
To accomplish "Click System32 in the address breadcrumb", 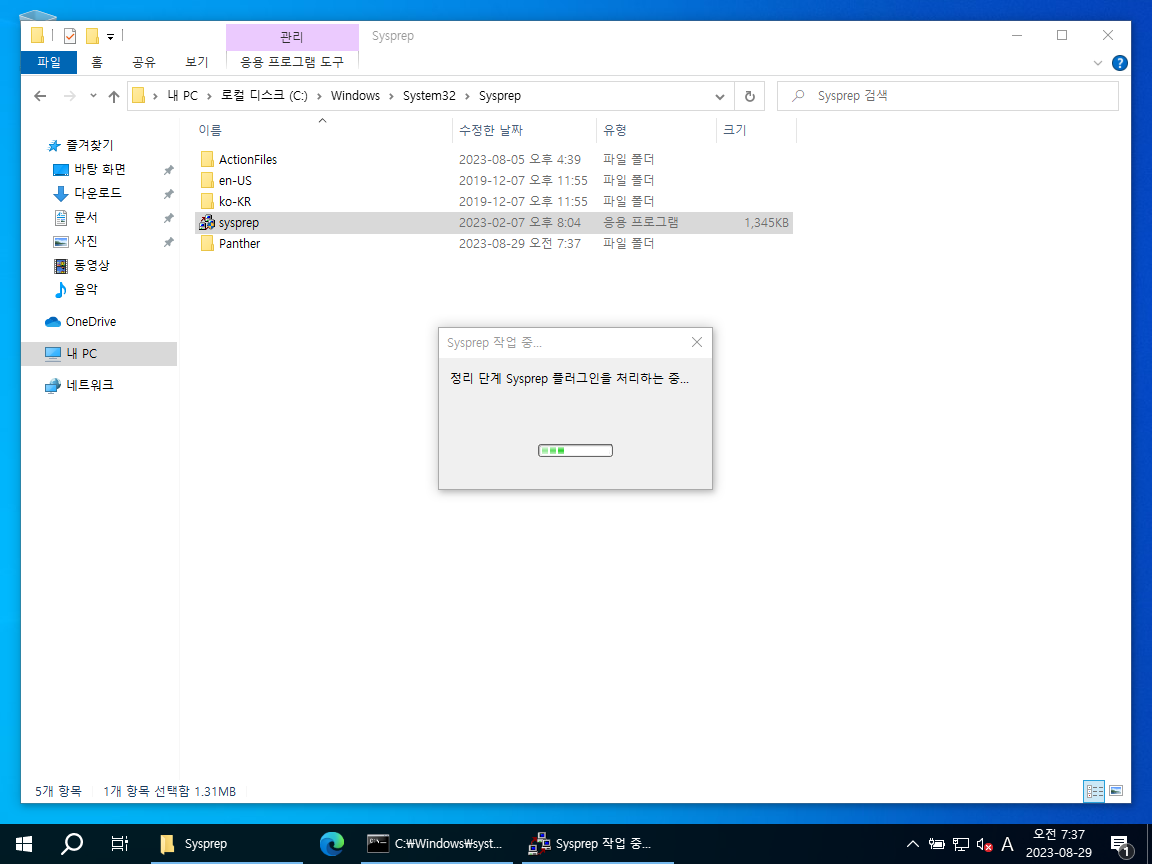I will click(429, 96).
